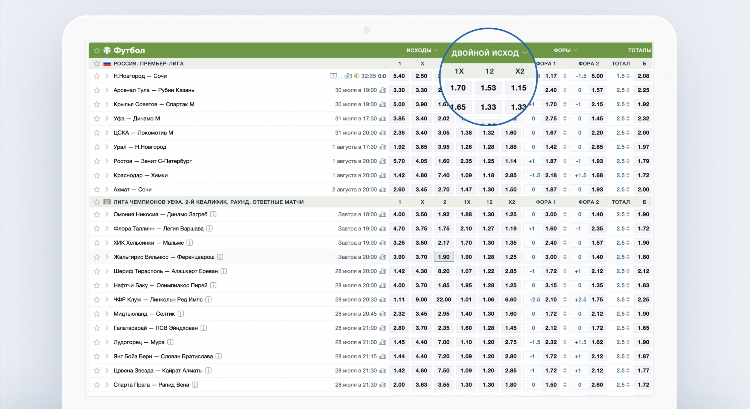Open the Исходы column dropdown

(422, 50)
